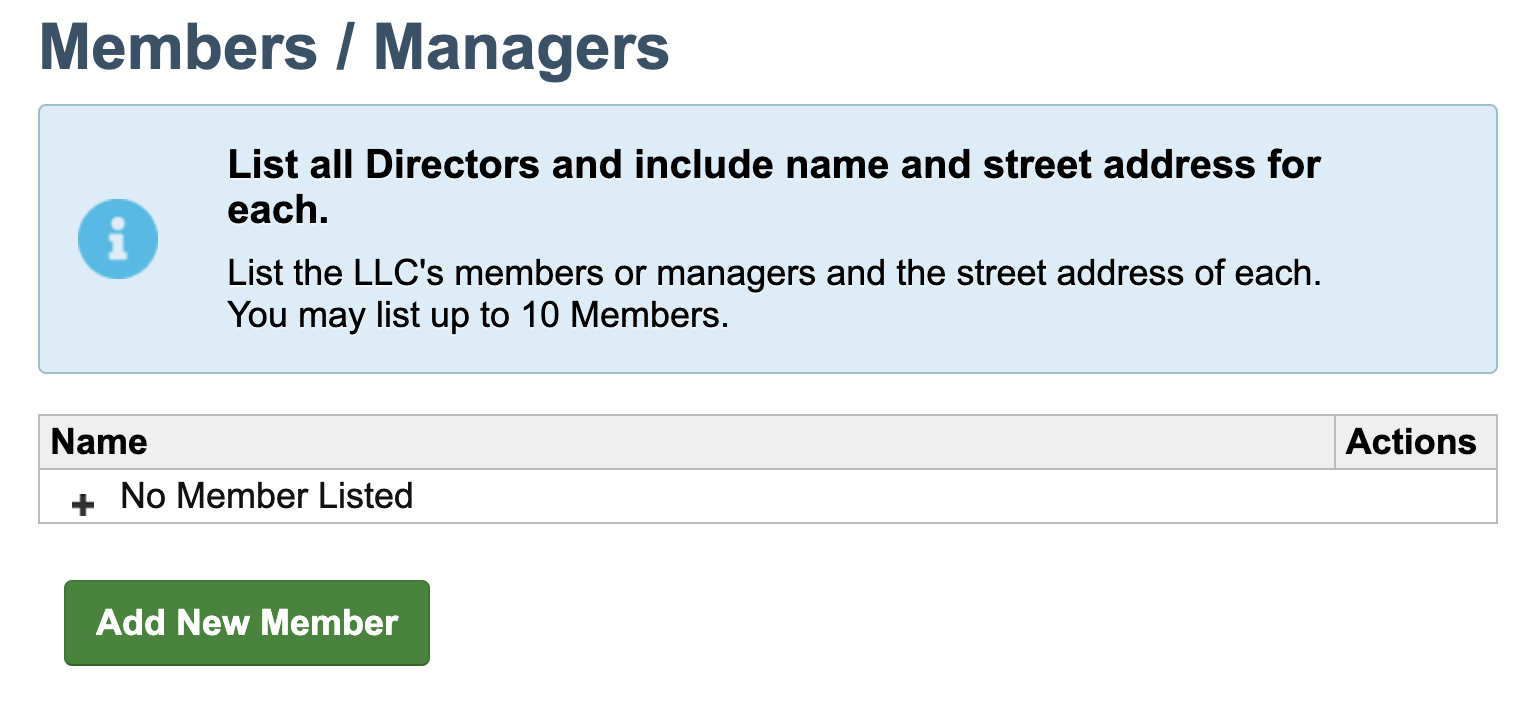Add a new member with the green button

[247, 622]
